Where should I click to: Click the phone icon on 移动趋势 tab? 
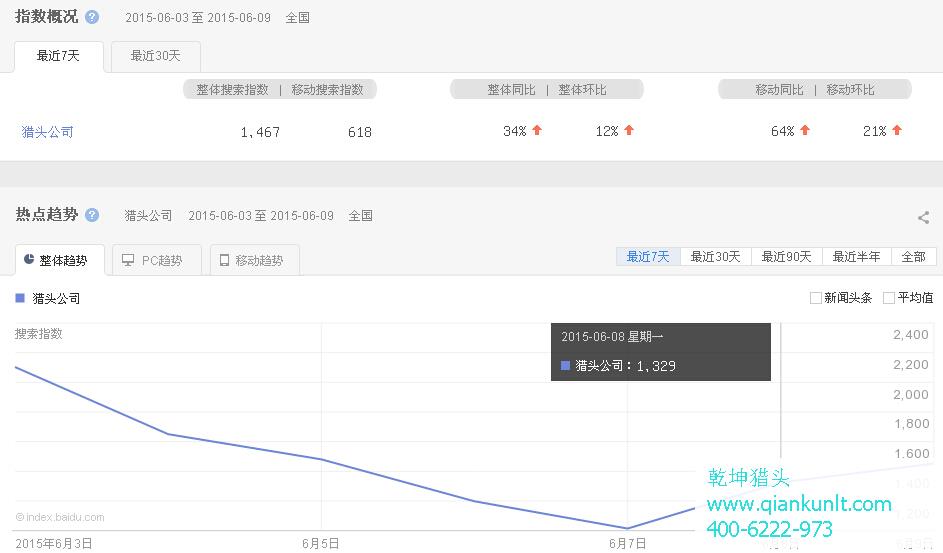[224, 260]
